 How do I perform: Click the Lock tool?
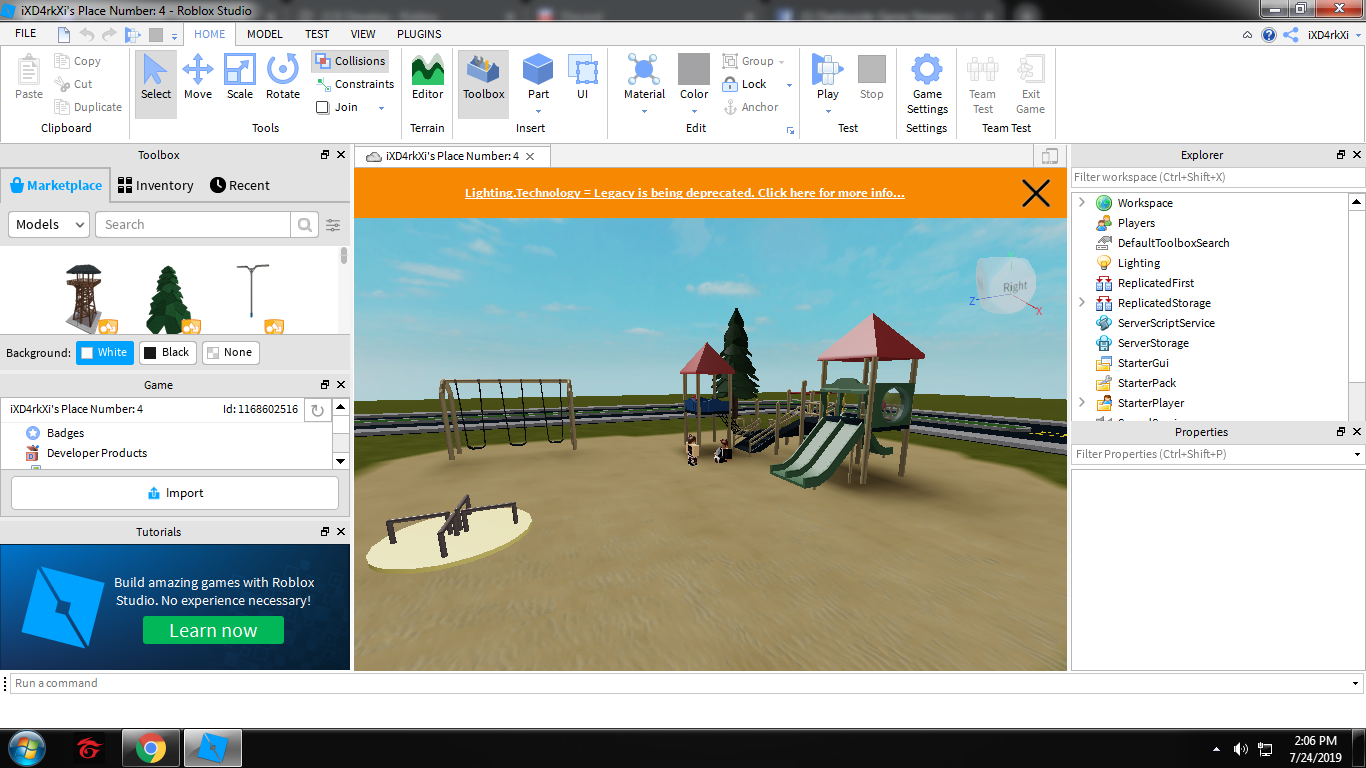coord(744,84)
